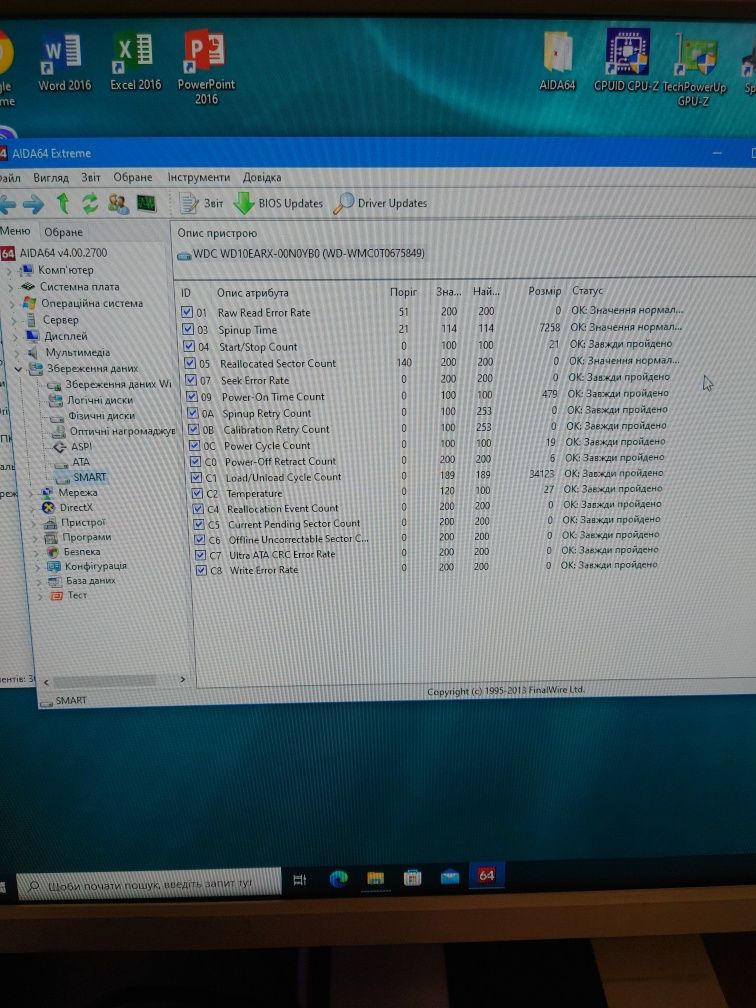Open the Інструменти menu
The width and height of the screenshot is (756, 1008).
coord(199,177)
